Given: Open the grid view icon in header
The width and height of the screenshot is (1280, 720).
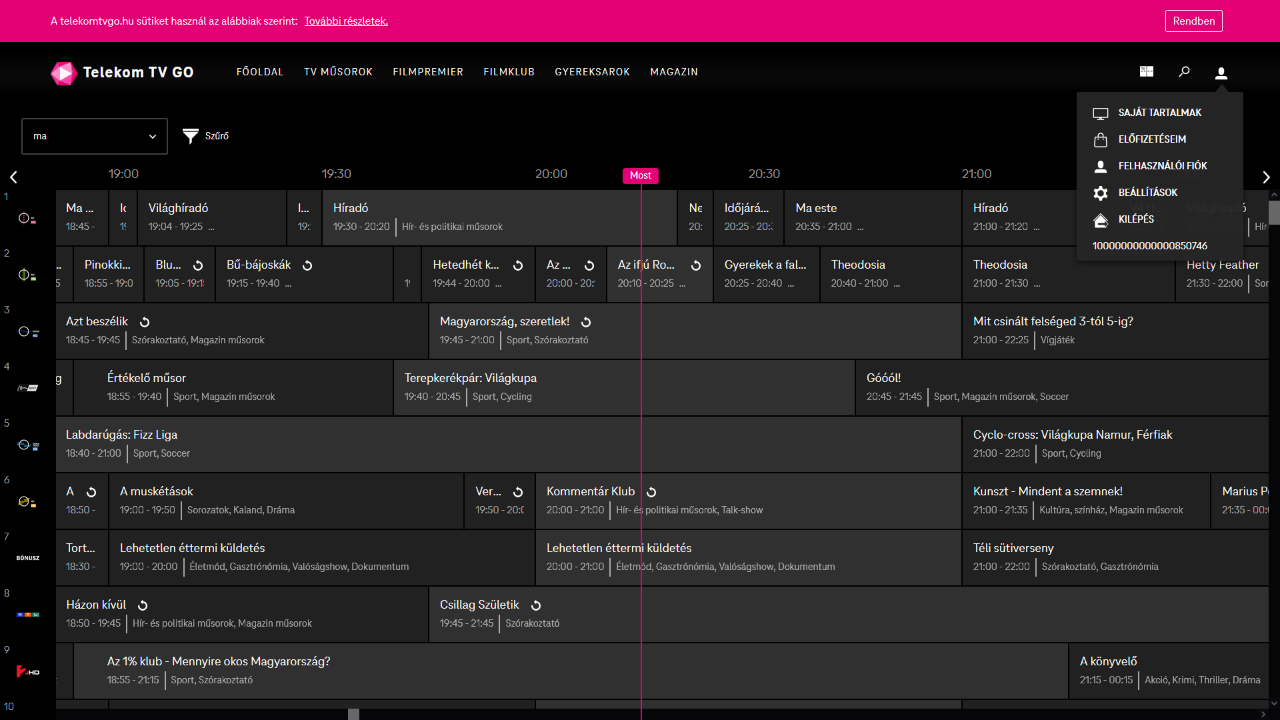Looking at the screenshot, I should tap(1147, 72).
